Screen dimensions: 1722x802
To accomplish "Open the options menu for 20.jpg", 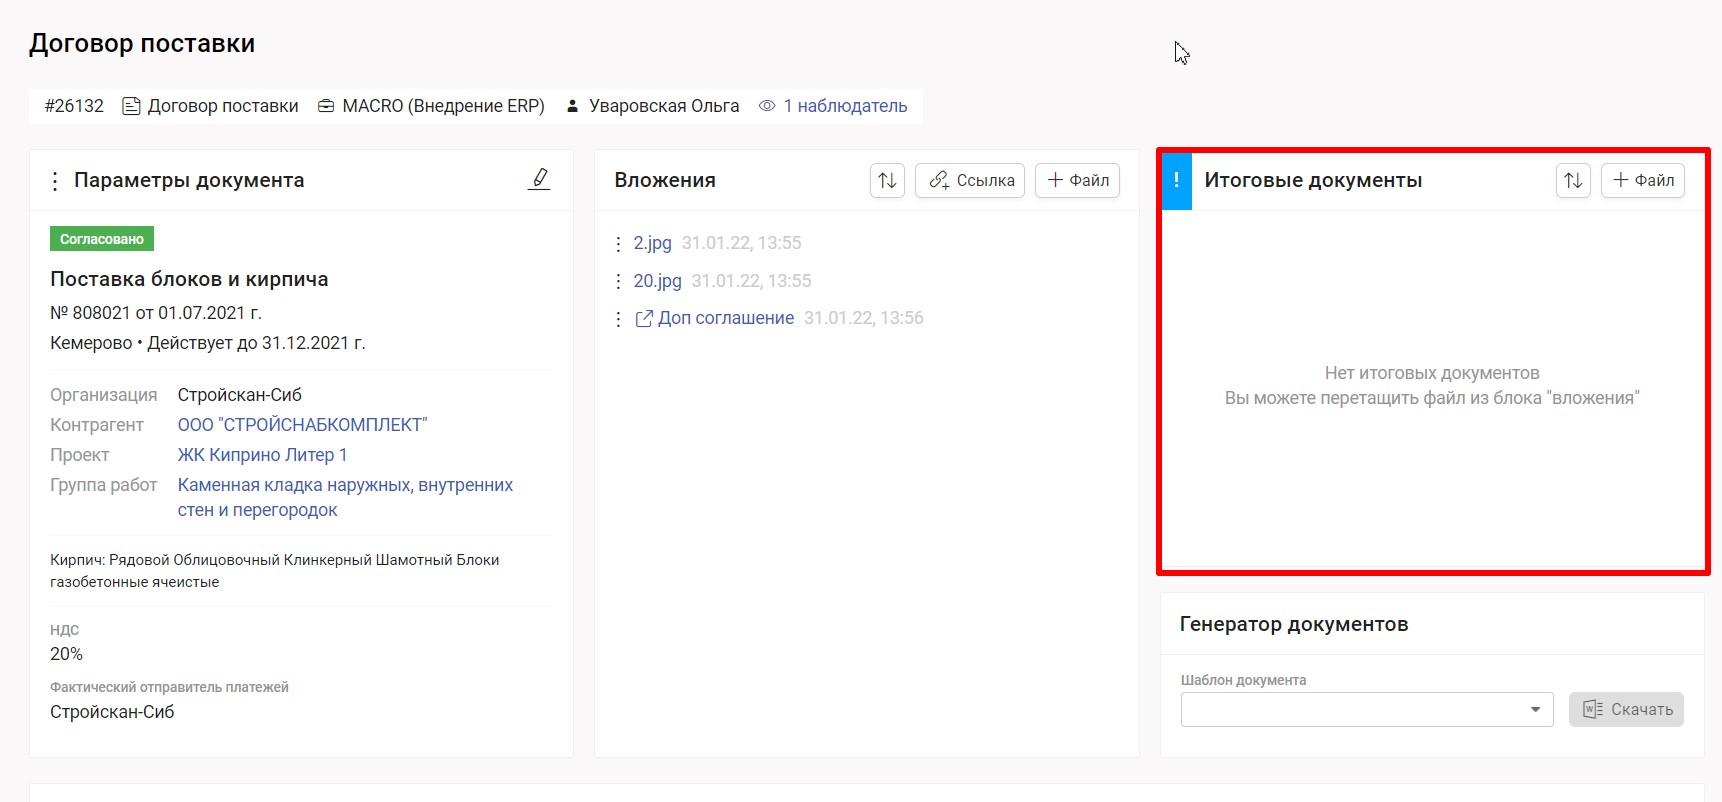I will (619, 282).
